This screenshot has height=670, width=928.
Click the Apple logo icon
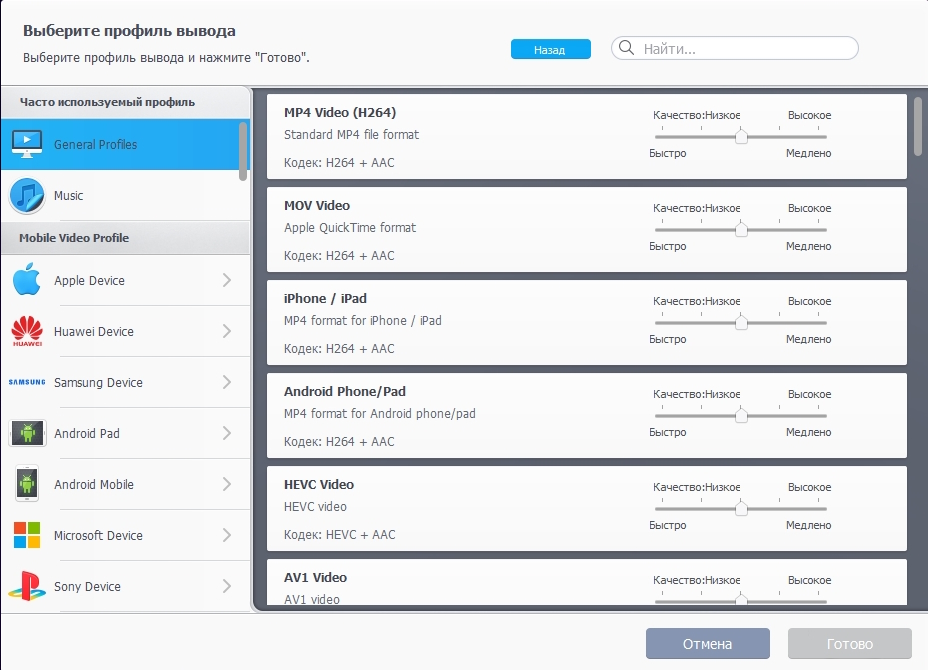click(x=27, y=279)
